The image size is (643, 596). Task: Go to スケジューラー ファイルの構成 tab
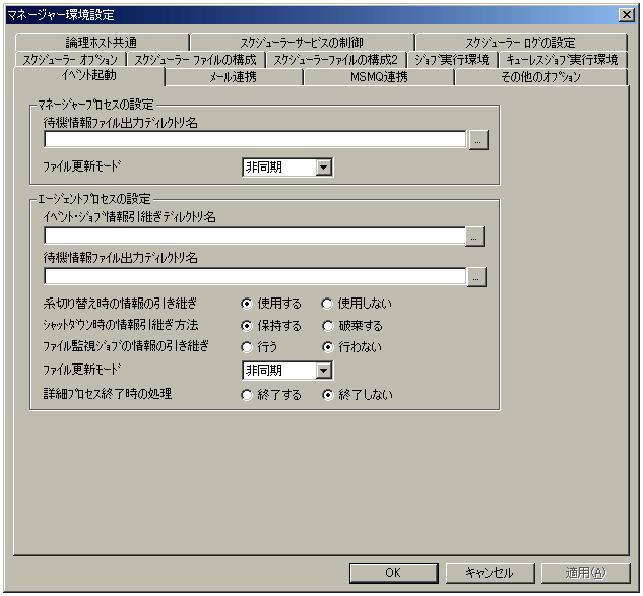(x=196, y=59)
